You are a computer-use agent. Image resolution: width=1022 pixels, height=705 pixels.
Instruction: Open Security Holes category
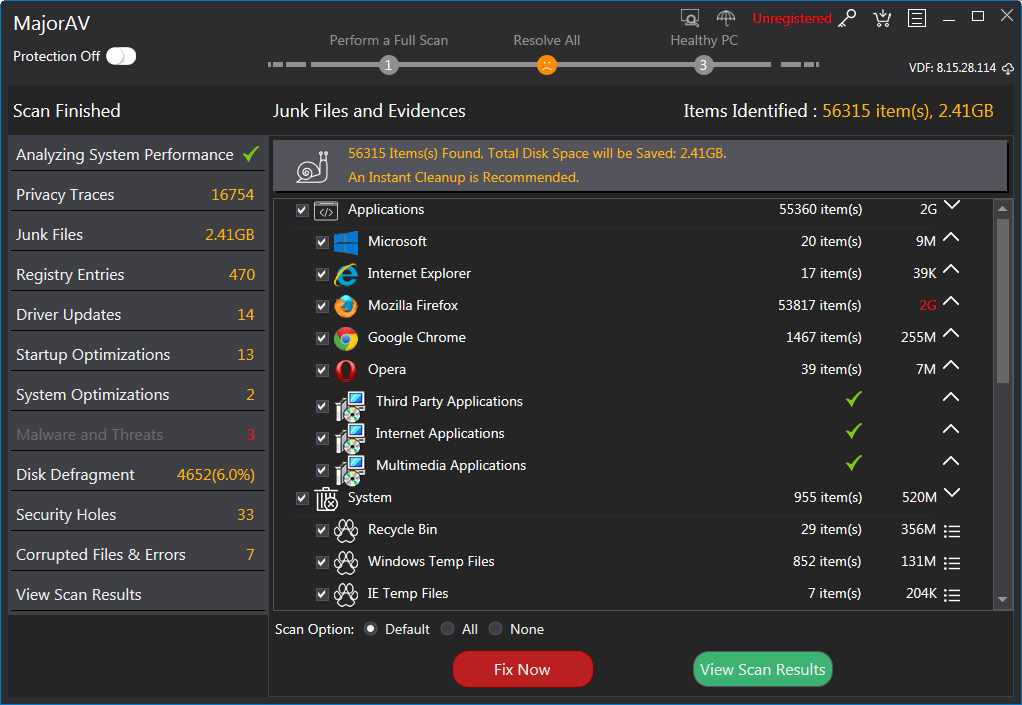(x=137, y=515)
